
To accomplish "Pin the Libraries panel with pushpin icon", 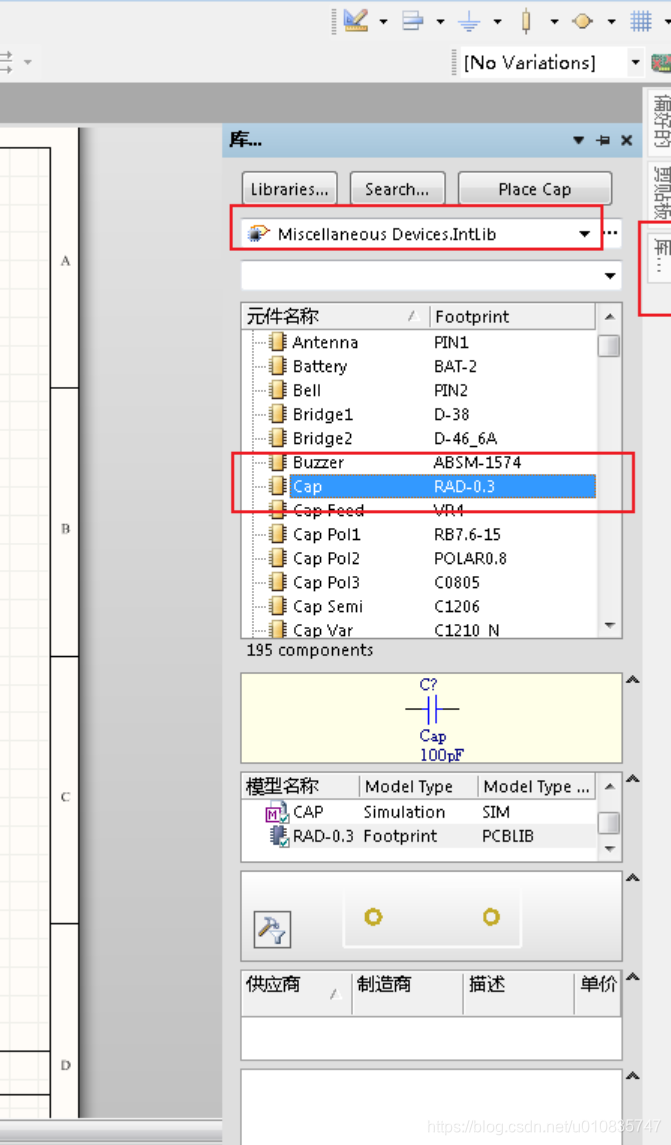I will (603, 141).
